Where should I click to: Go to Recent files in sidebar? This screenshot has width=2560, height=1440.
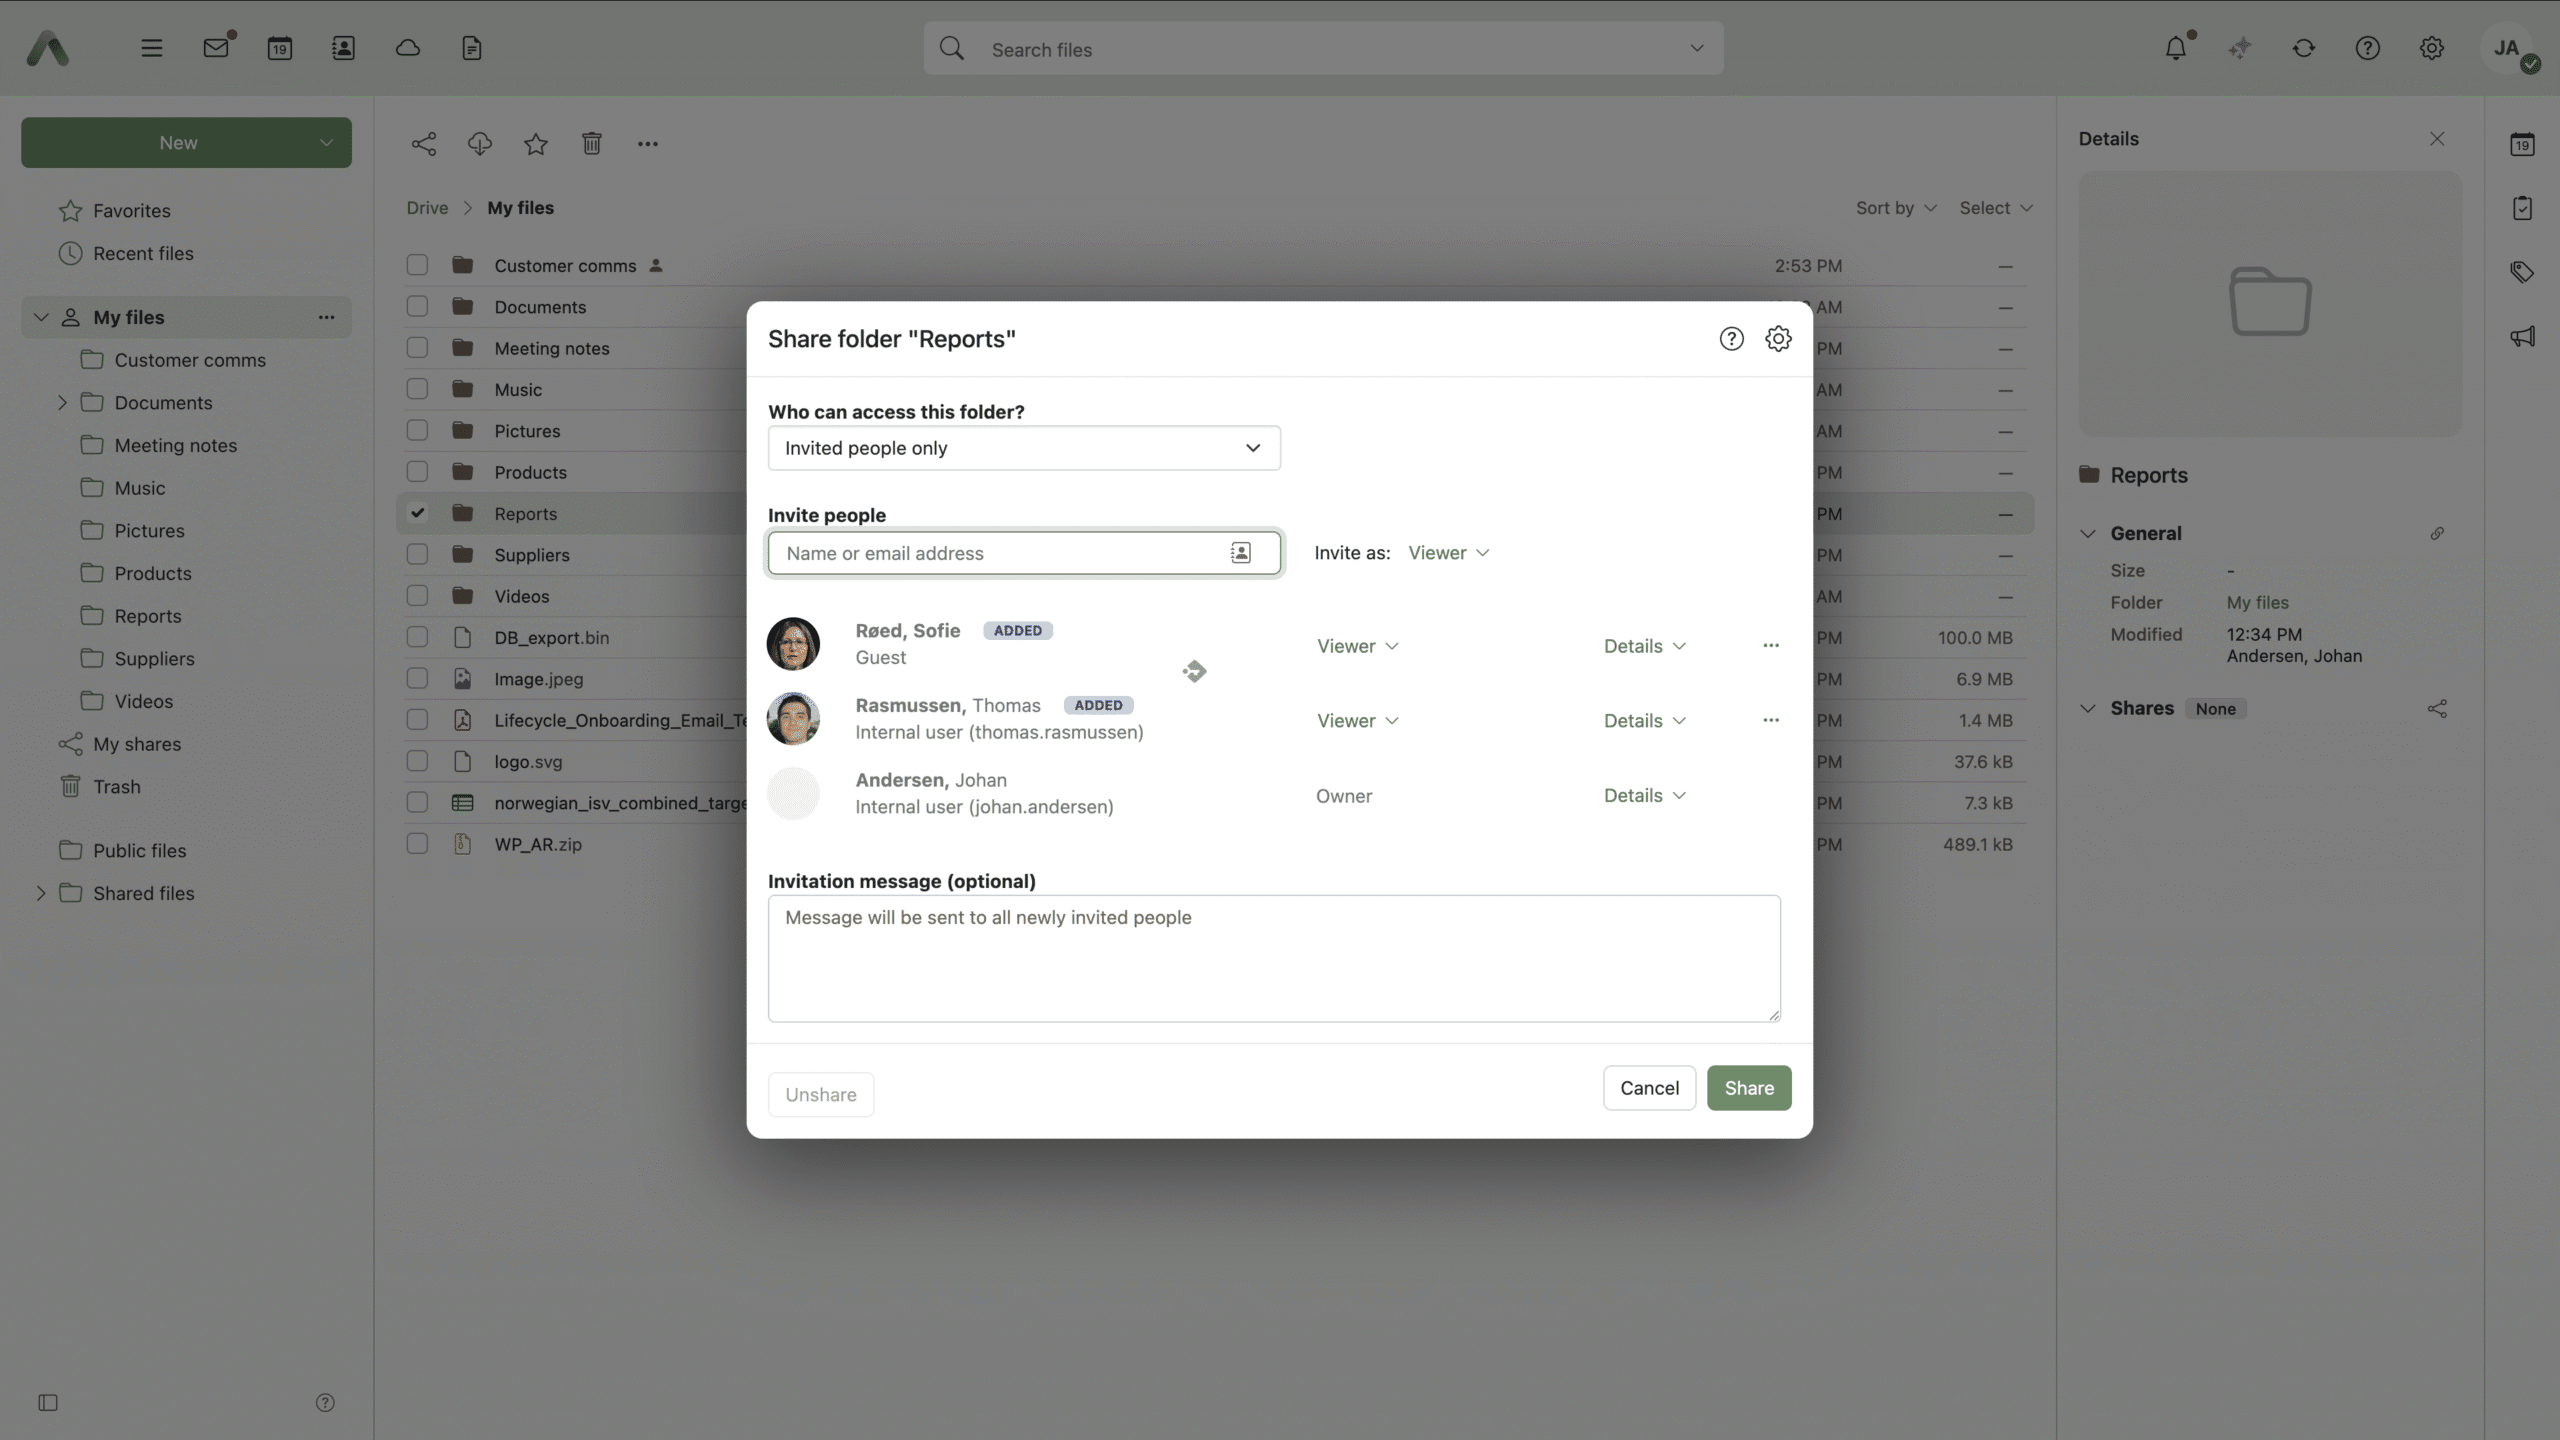pyautogui.click(x=143, y=253)
